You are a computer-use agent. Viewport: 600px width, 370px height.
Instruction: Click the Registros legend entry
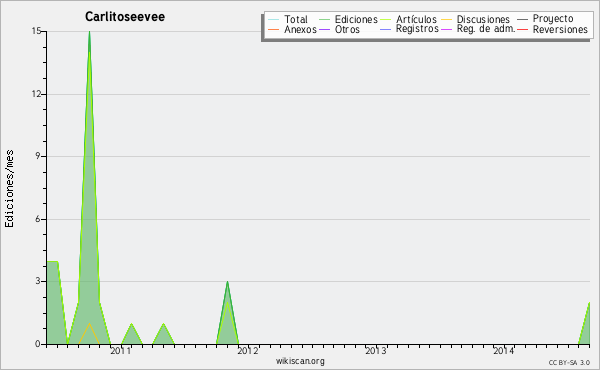[x=409, y=29]
